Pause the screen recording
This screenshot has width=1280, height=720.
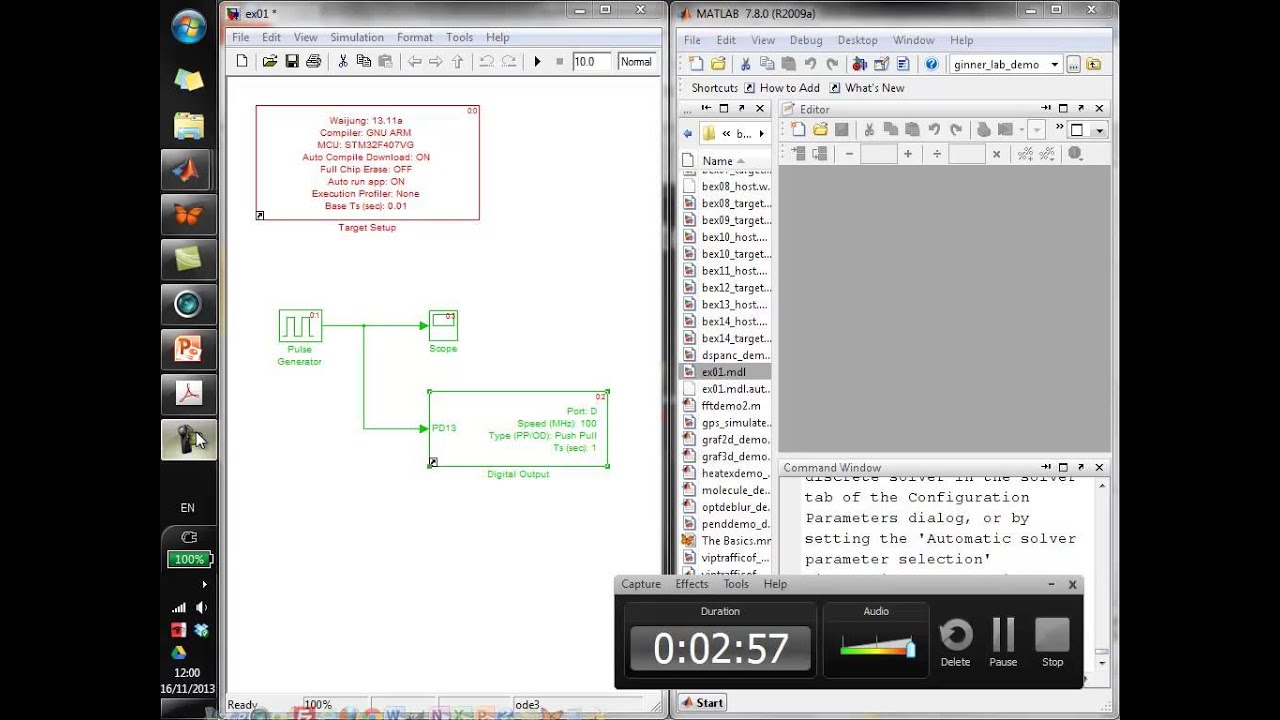(1003, 642)
